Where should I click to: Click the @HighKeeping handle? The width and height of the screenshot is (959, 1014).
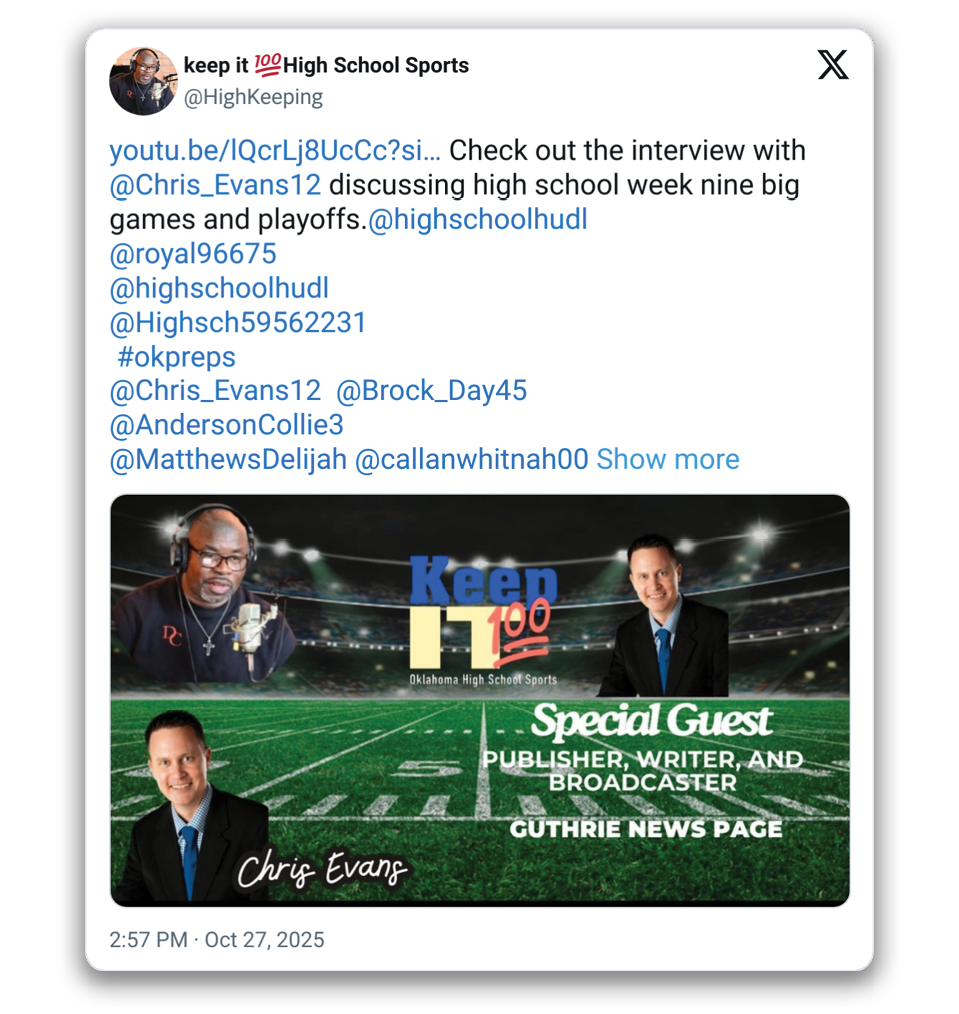point(253,97)
